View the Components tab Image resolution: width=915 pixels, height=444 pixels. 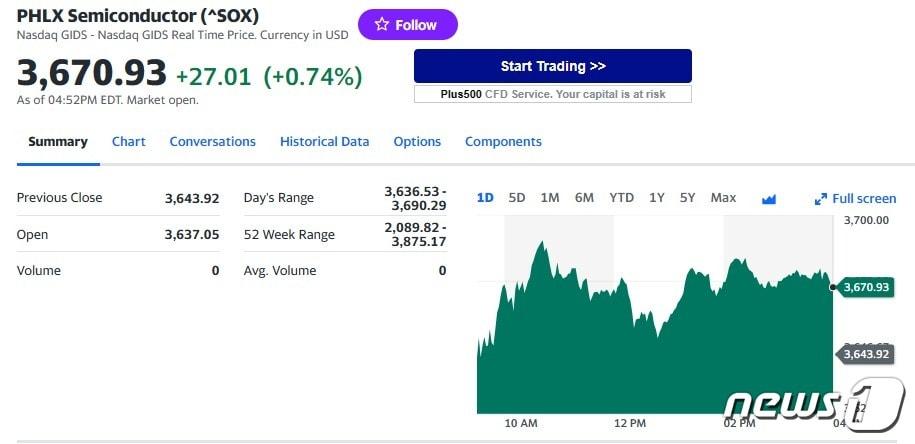tap(503, 142)
